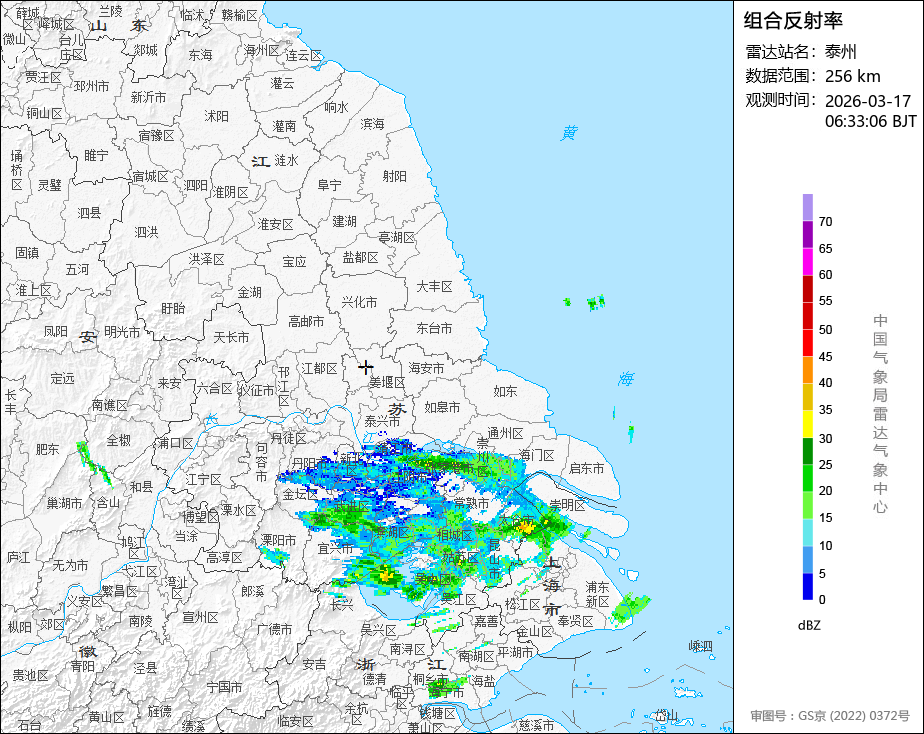Click the dBZ unit label under the legend
Viewport: 924px width, 734px height.
[x=808, y=625]
